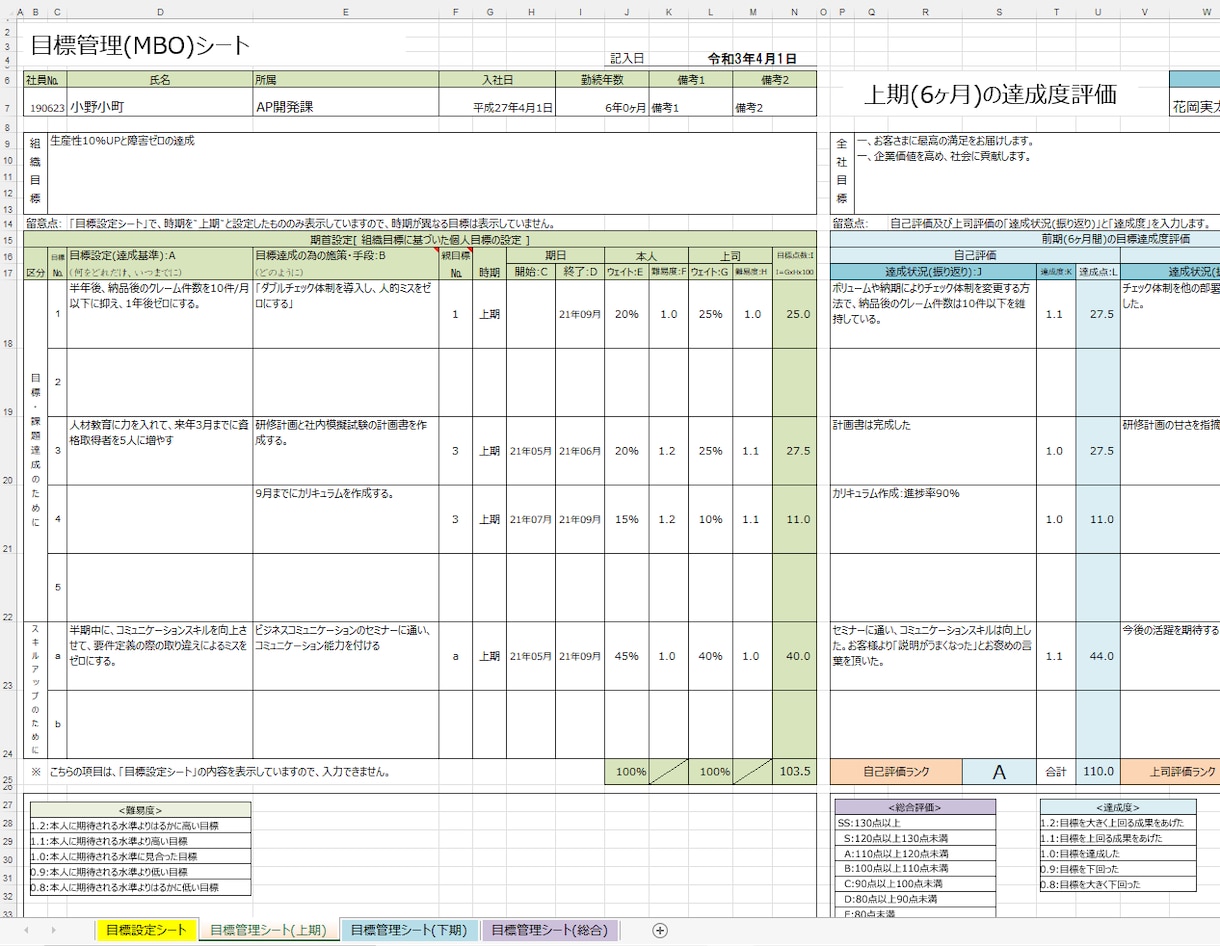
Task: Select row 25 by its header
Action: (x=6, y=774)
